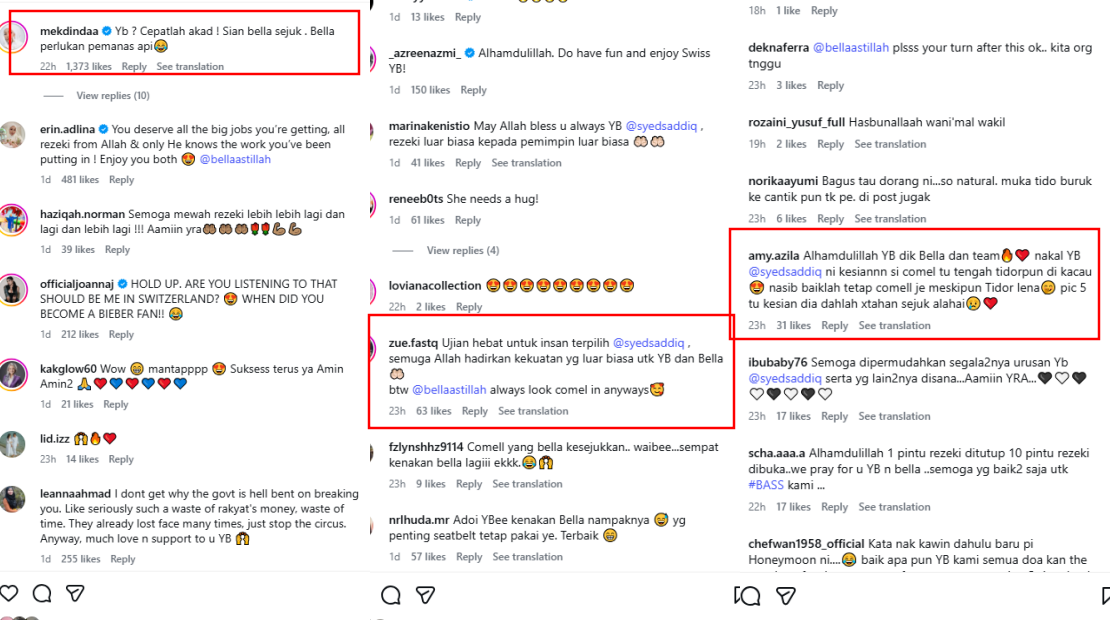Open mekdindaa's profile picture
This screenshot has height=620, width=1110.
pos(13,38)
